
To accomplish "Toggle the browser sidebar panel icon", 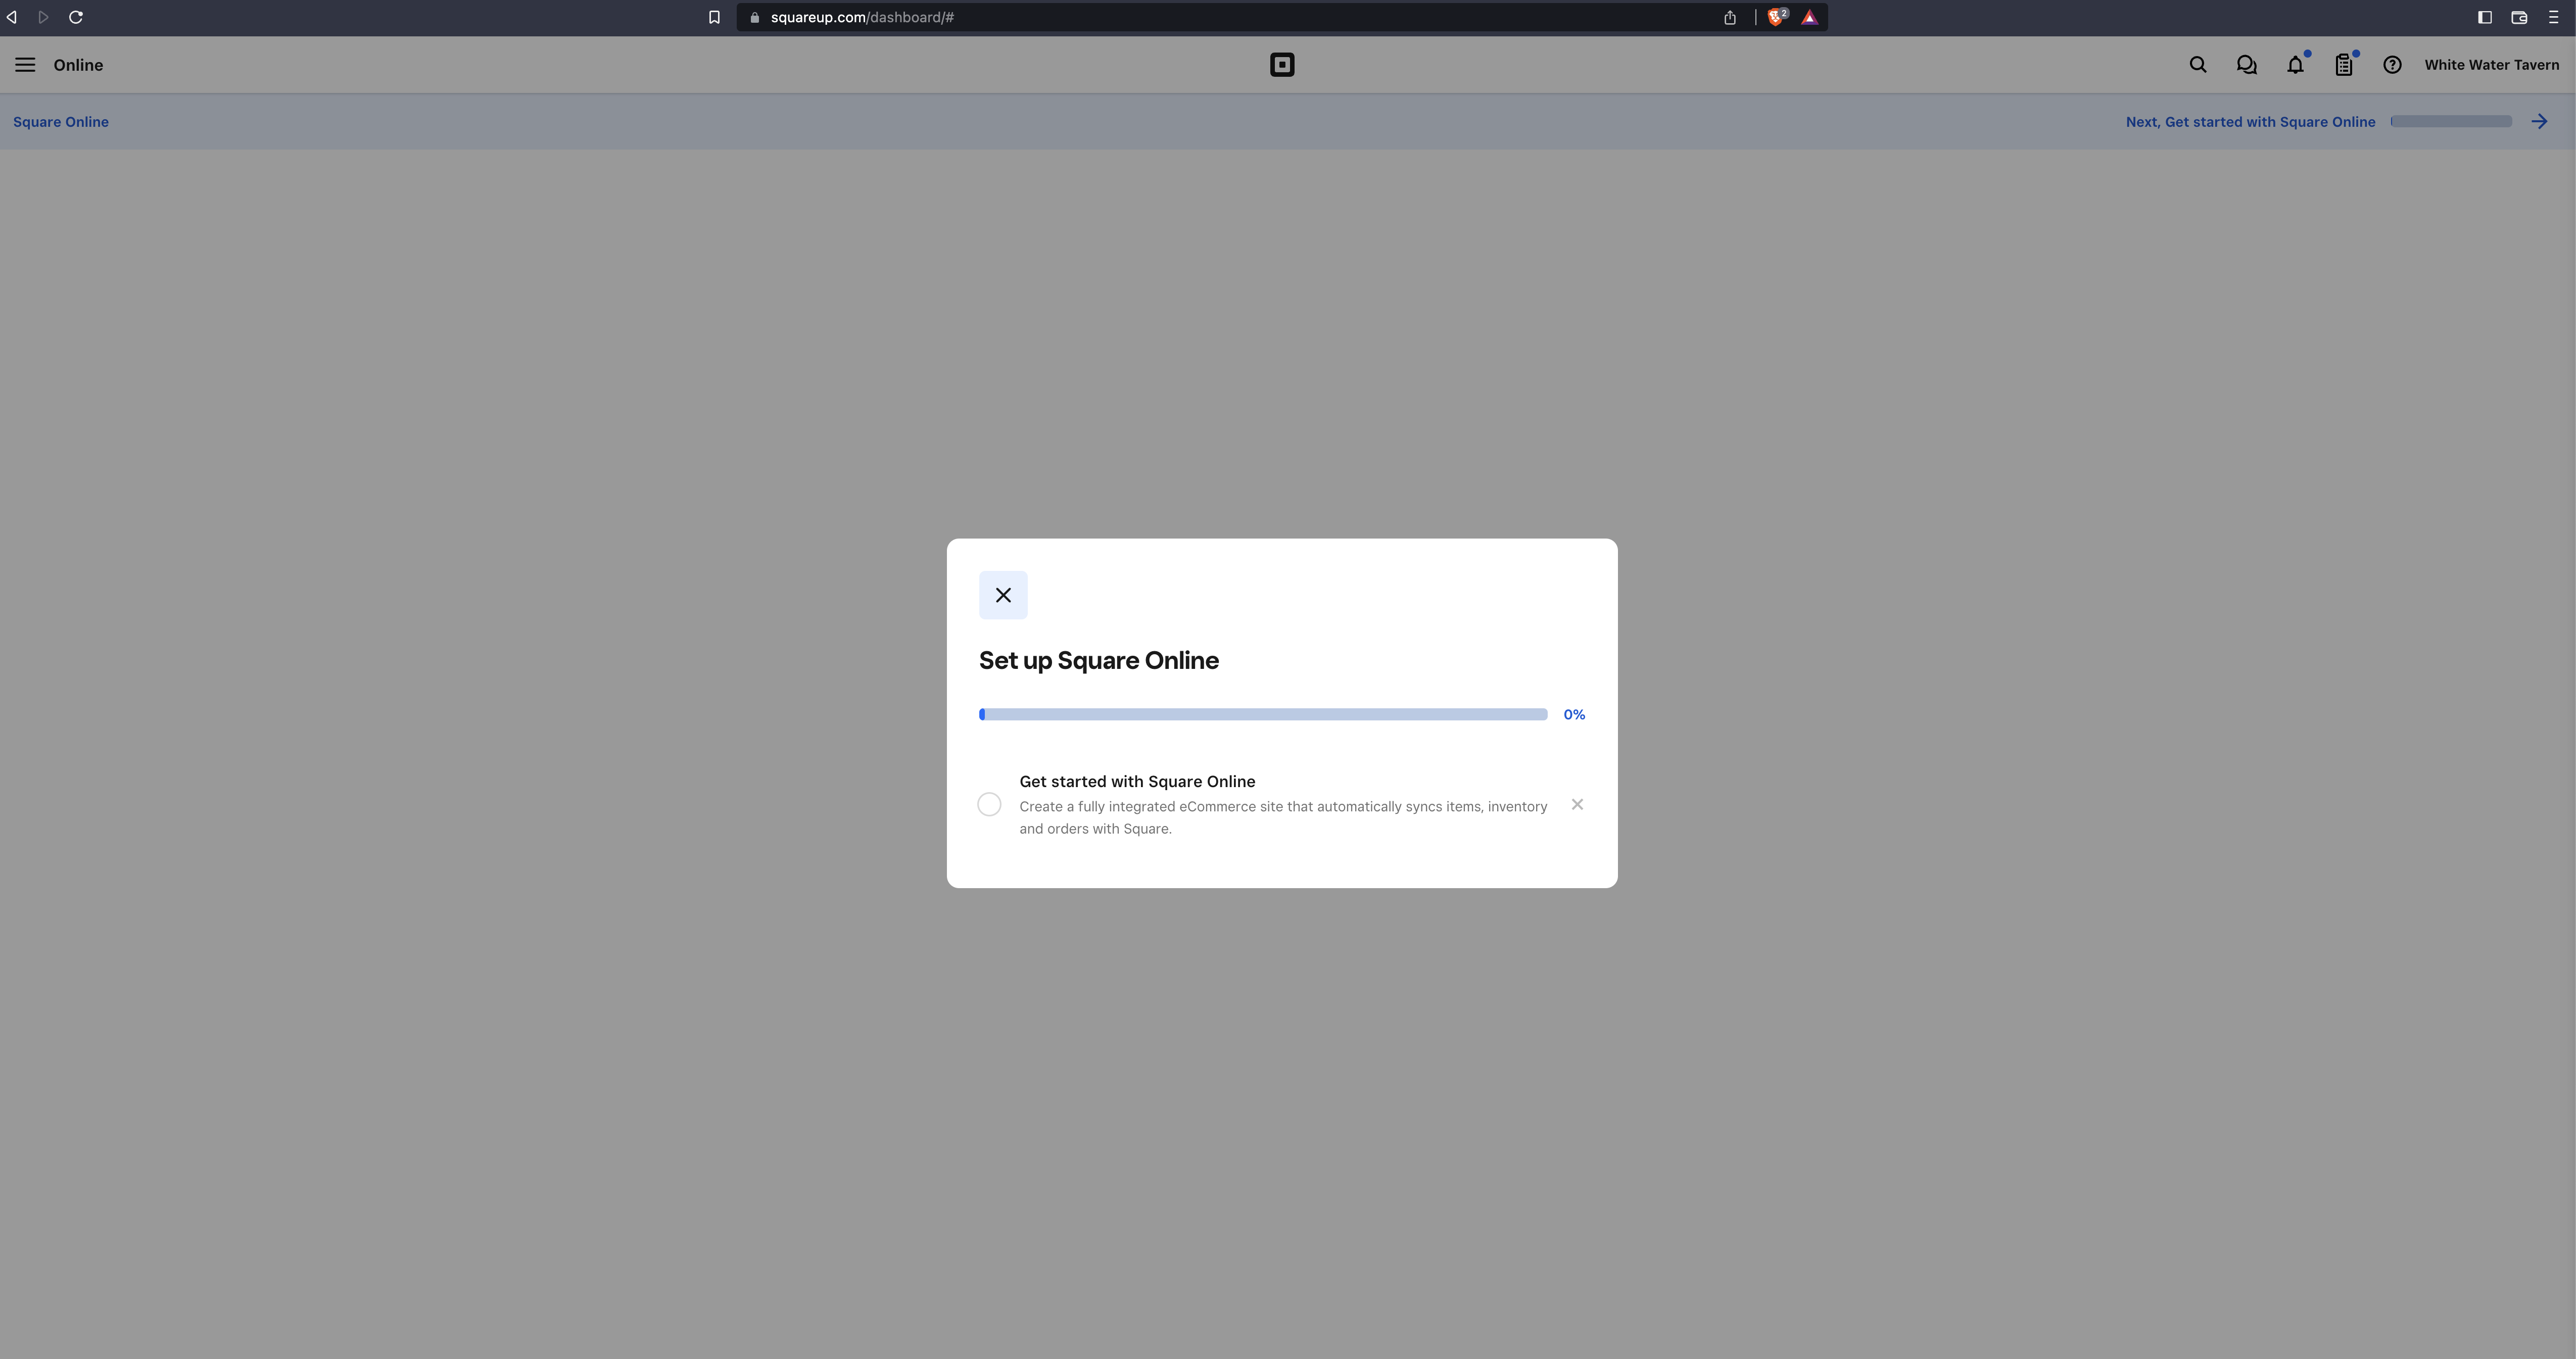I will tap(2484, 17).
